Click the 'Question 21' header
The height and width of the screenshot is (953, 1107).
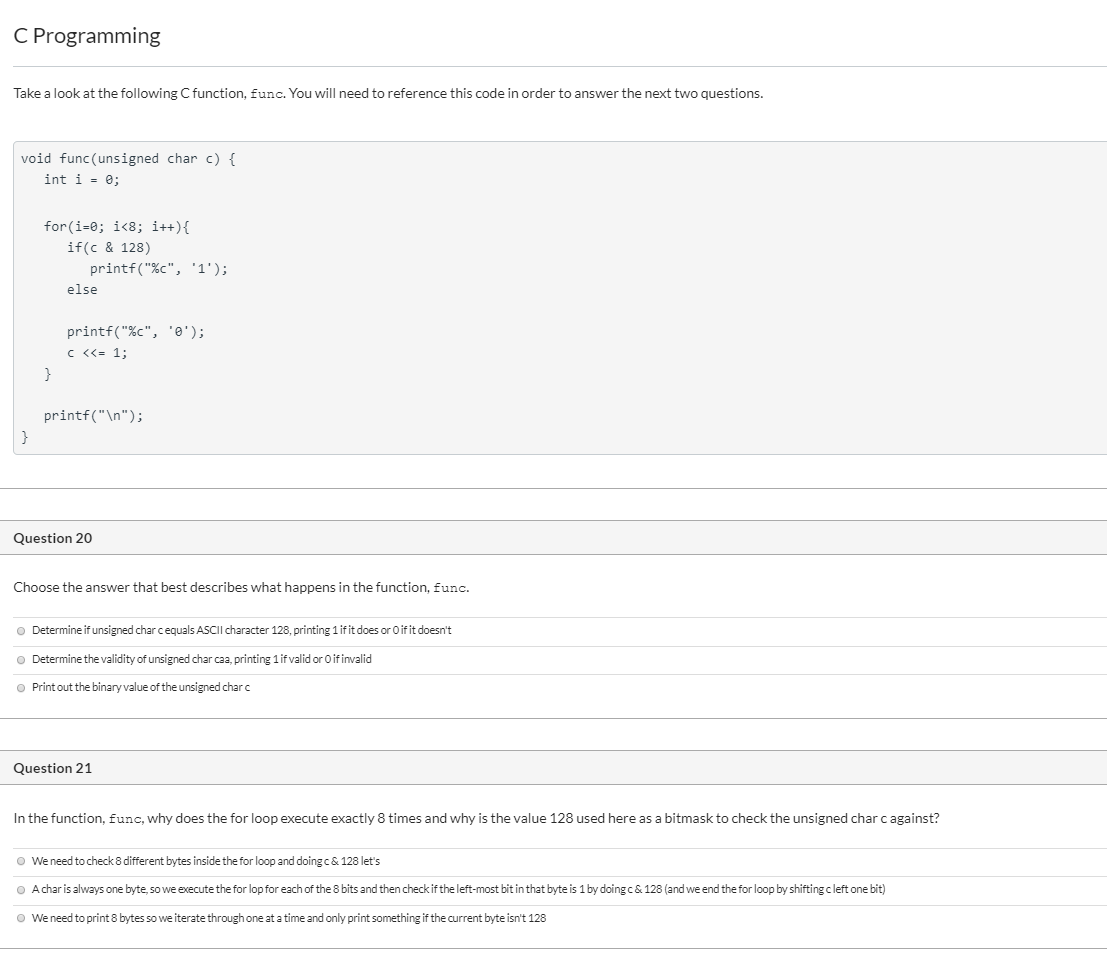53,768
